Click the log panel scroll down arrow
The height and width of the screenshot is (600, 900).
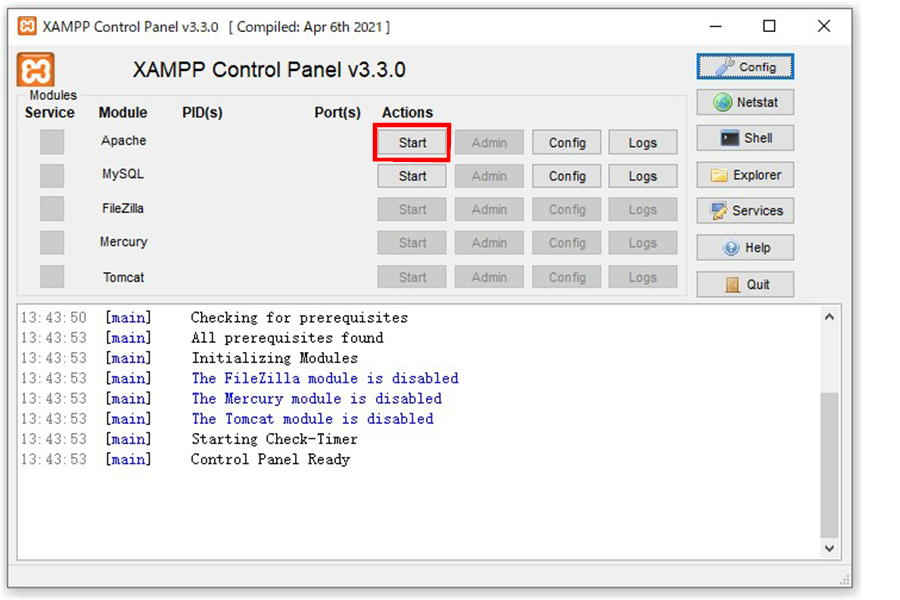click(x=829, y=548)
